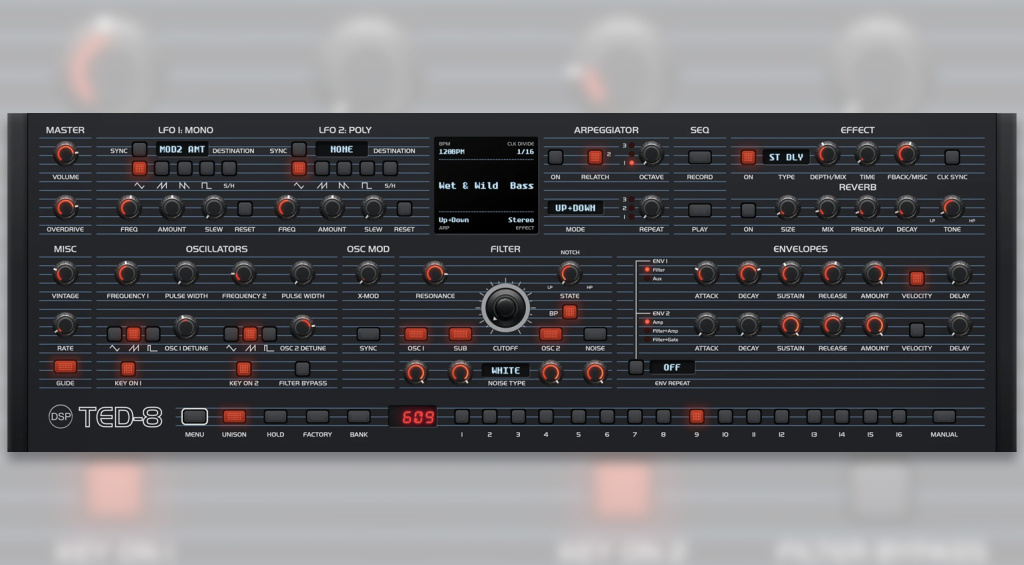Select LFO 1 square waveform button
Screen dimensions: 1024x565
pyautogui.click(x=207, y=169)
